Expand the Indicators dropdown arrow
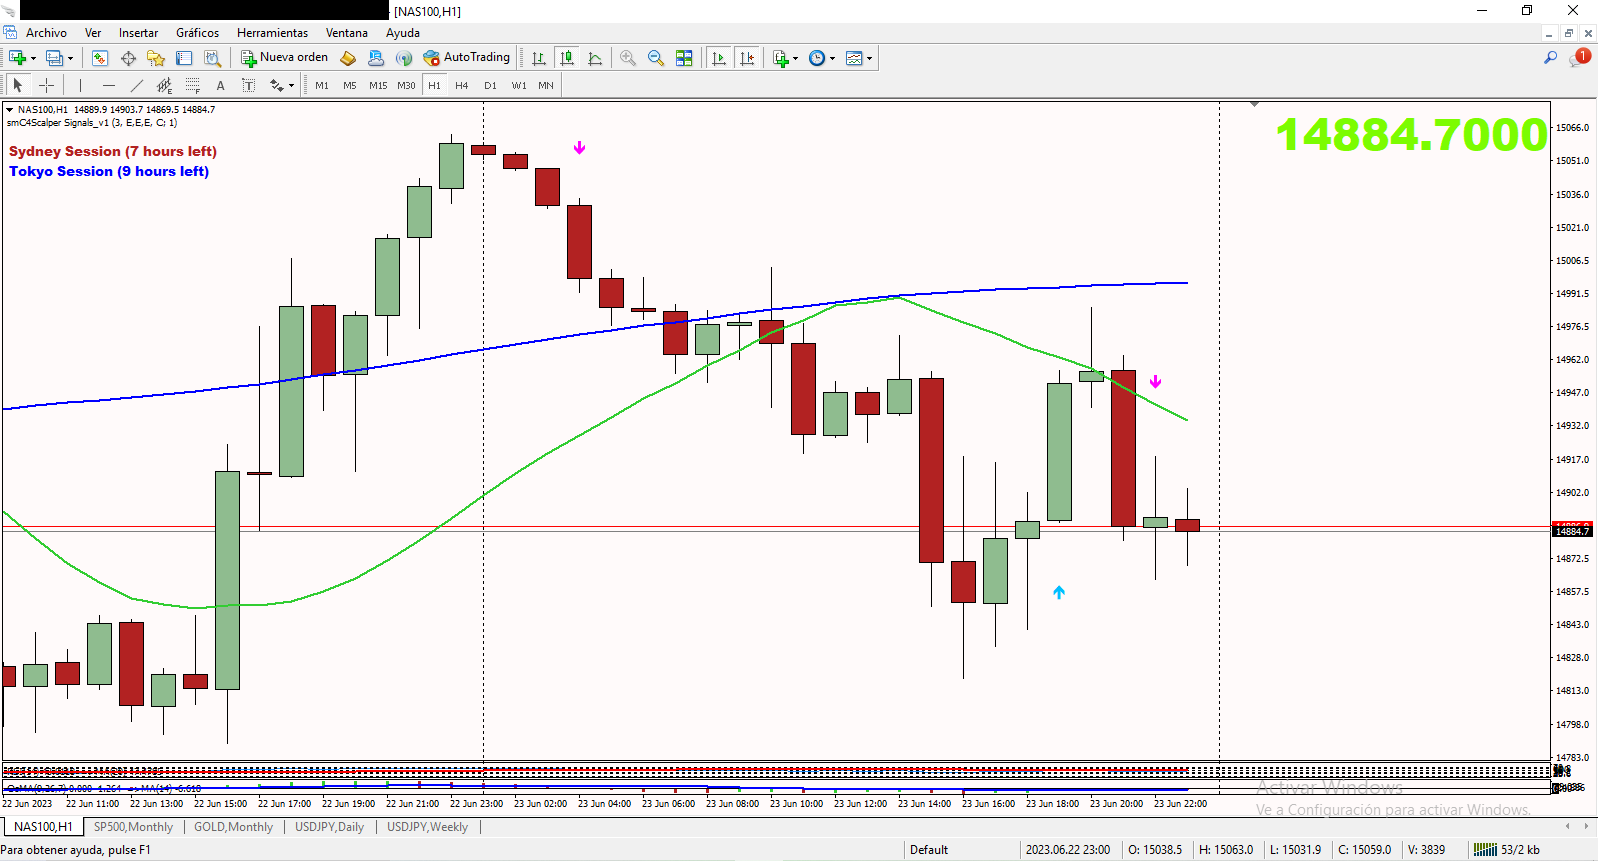Screen dimensions: 1598x861 [796, 58]
